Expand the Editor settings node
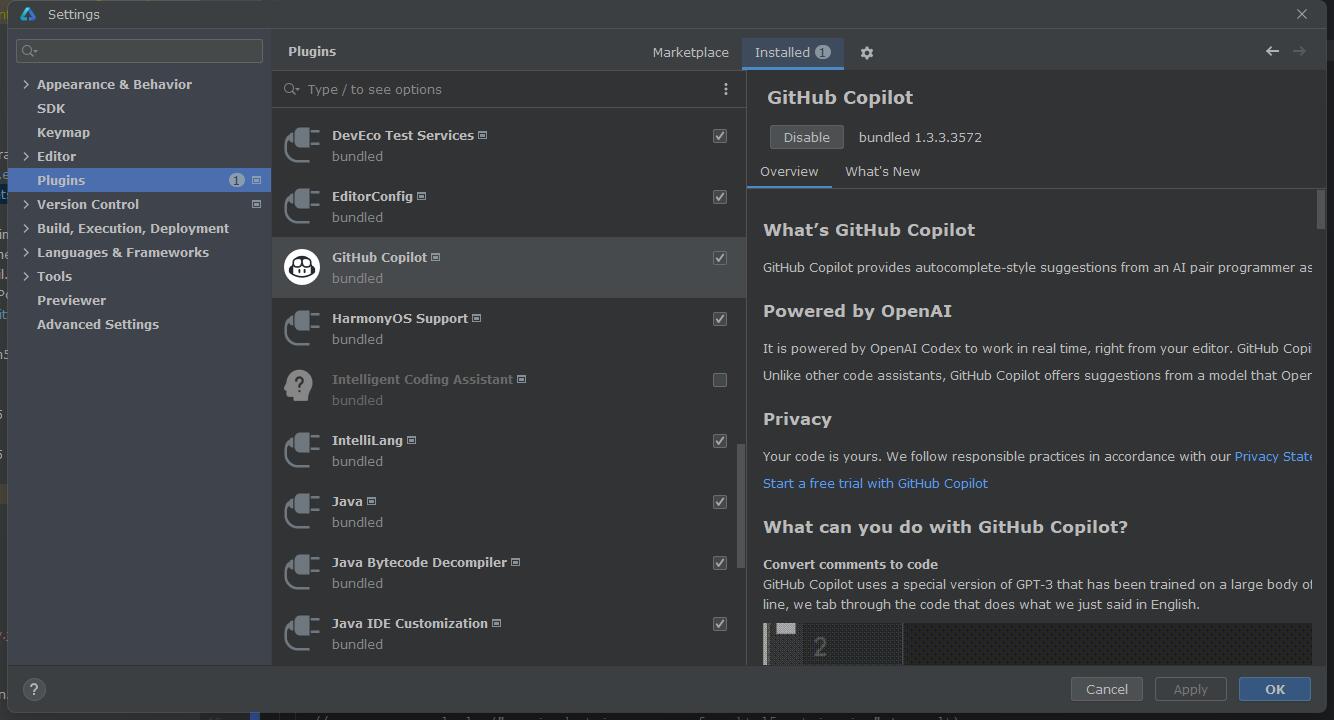This screenshot has width=1334, height=720. point(26,156)
